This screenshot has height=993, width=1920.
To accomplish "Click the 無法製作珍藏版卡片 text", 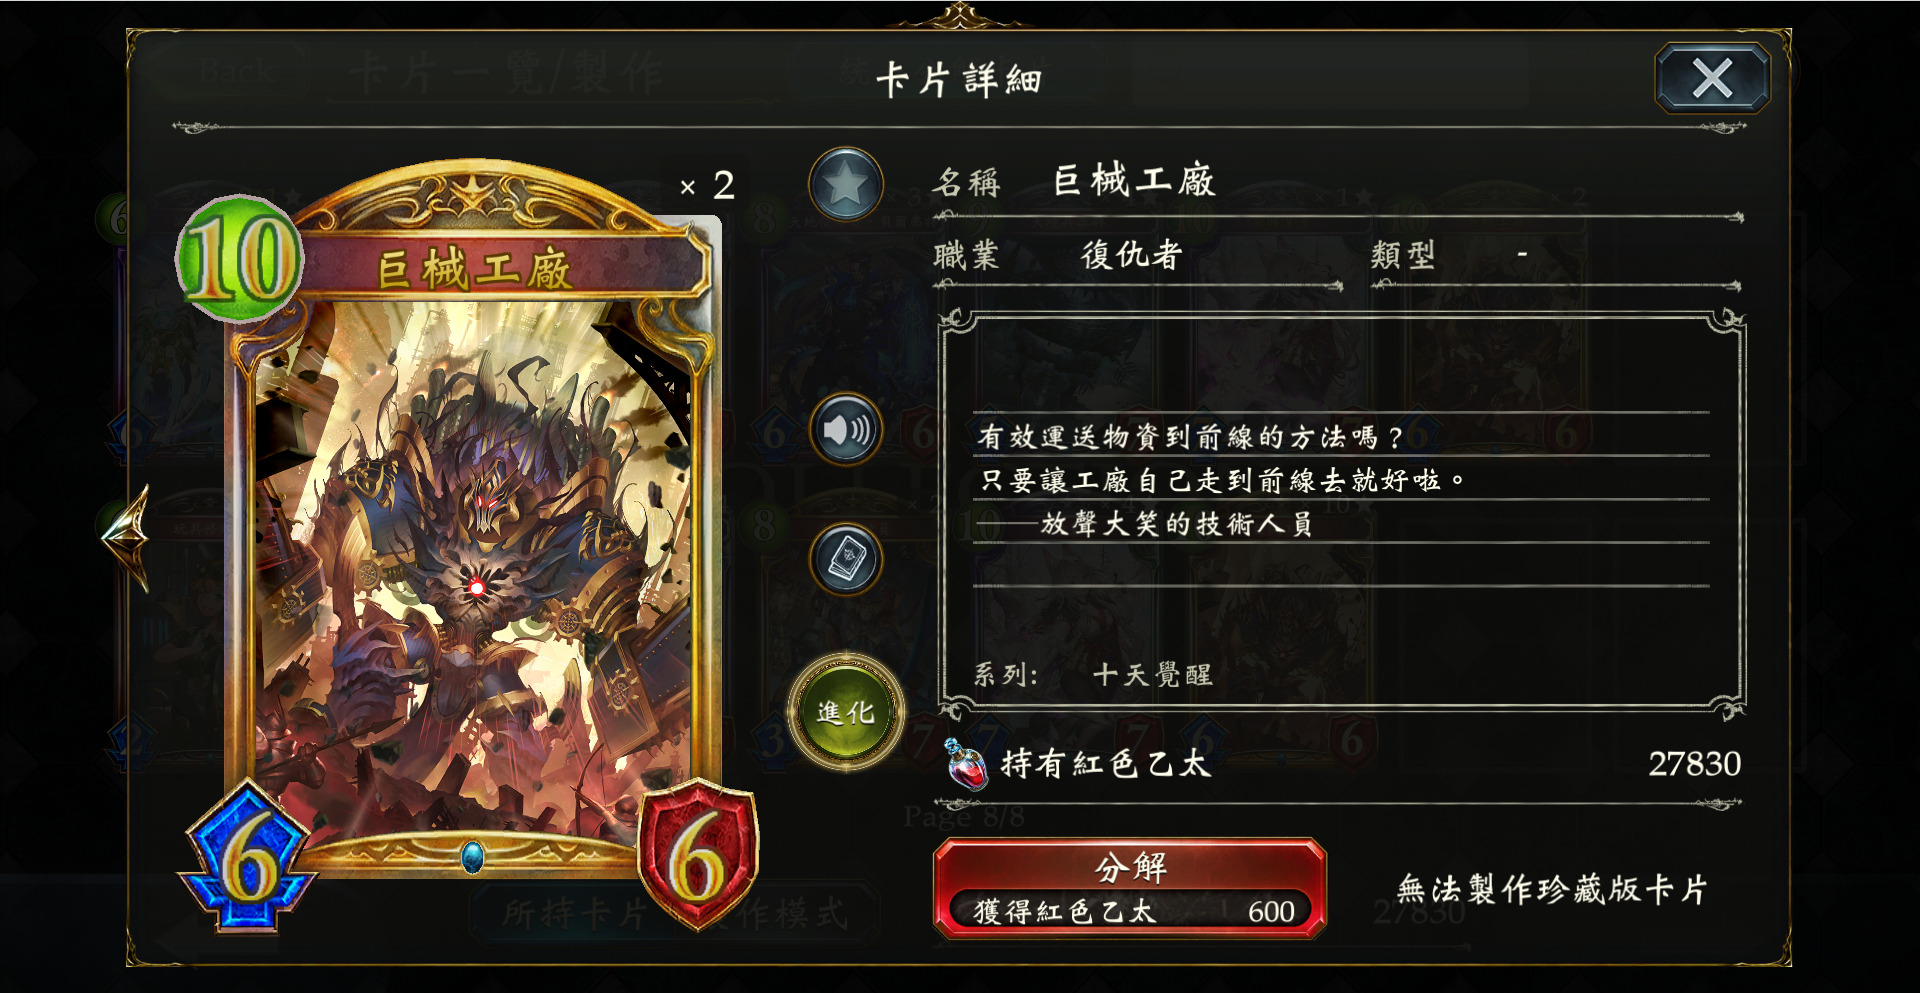I will tap(1552, 889).
